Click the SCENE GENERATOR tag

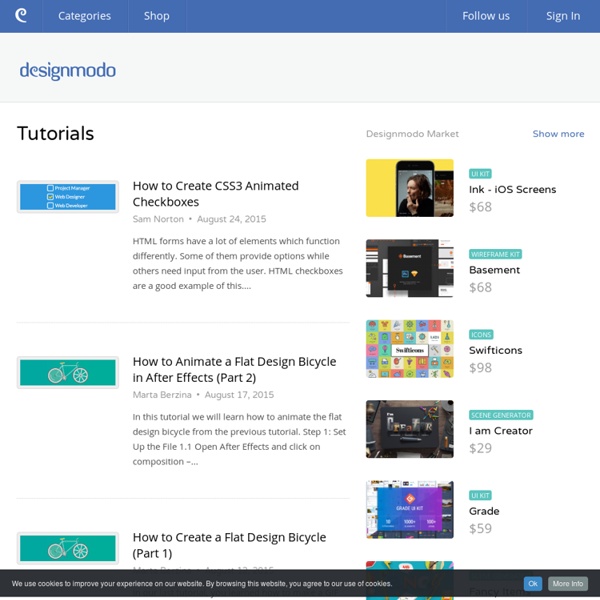point(501,415)
